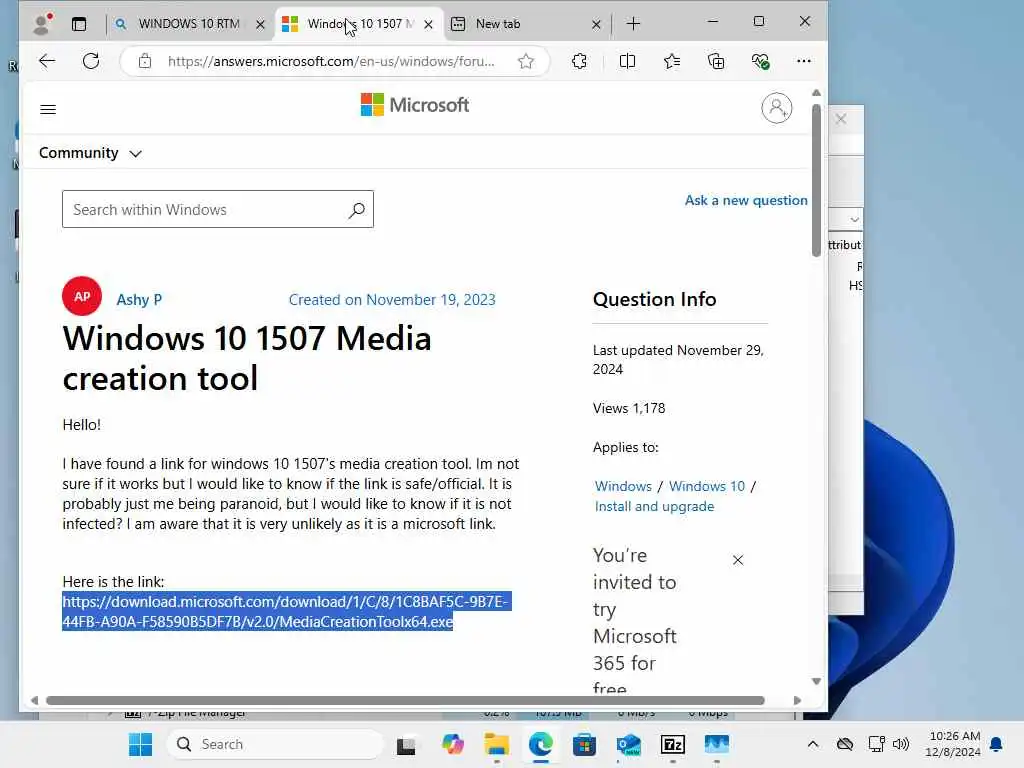The height and width of the screenshot is (768, 1024).
Task: Click the search magnifier in Search within Windows
Action: 357,210
